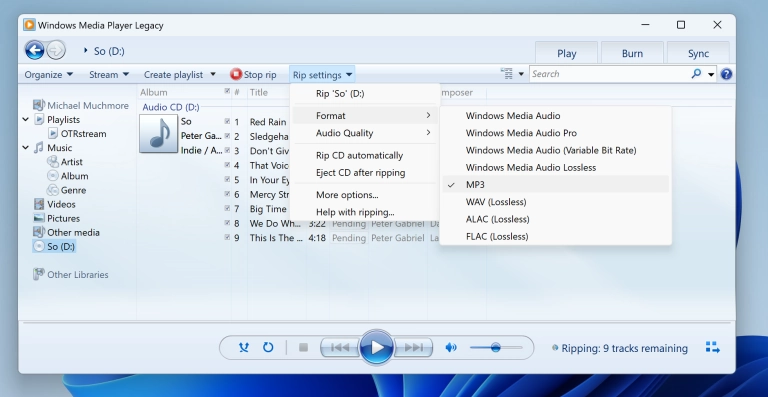Viewport: 768px width, 397px height.
Task: Uncheck track 5 In Your Eyes checkbox
Action: coord(227,179)
